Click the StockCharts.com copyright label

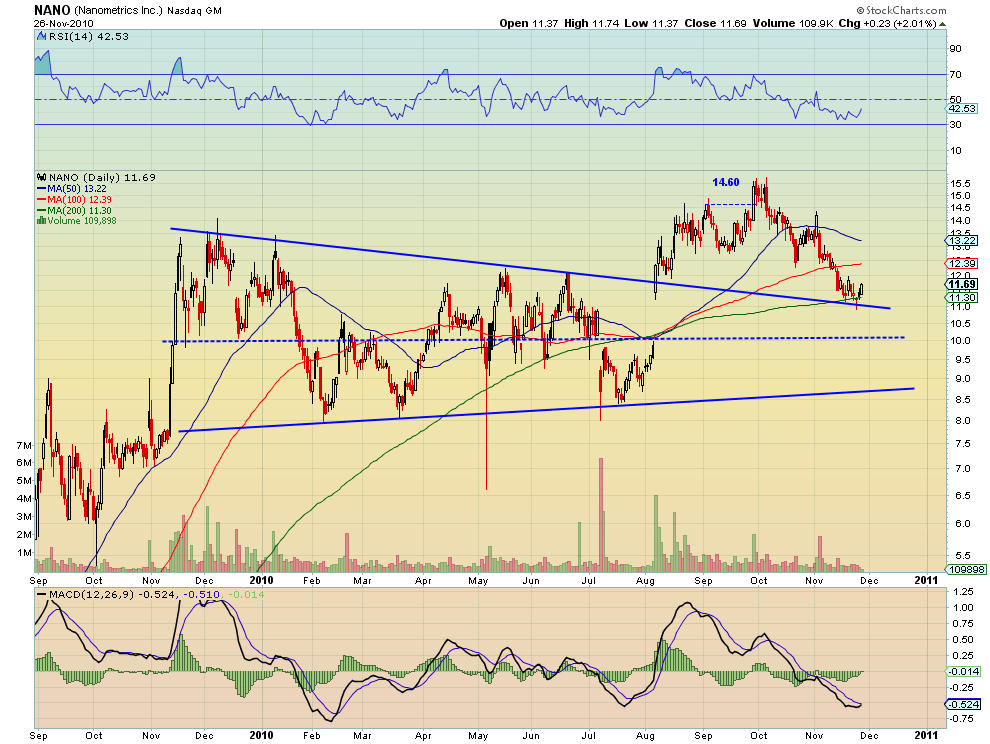(x=902, y=10)
